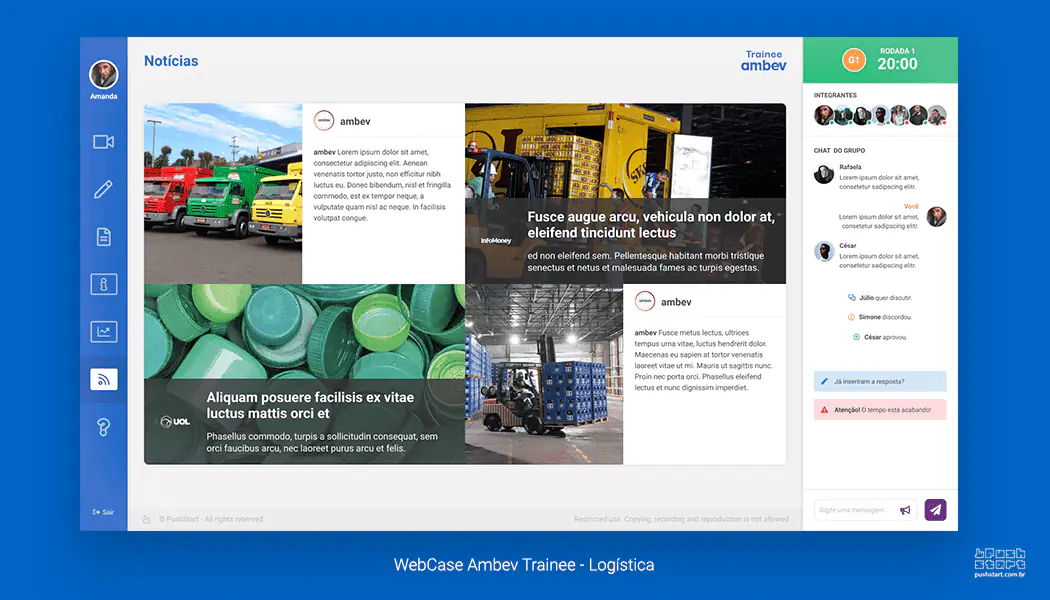
Task: Click the Sair logout link
Action: pyautogui.click(x=103, y=512)
